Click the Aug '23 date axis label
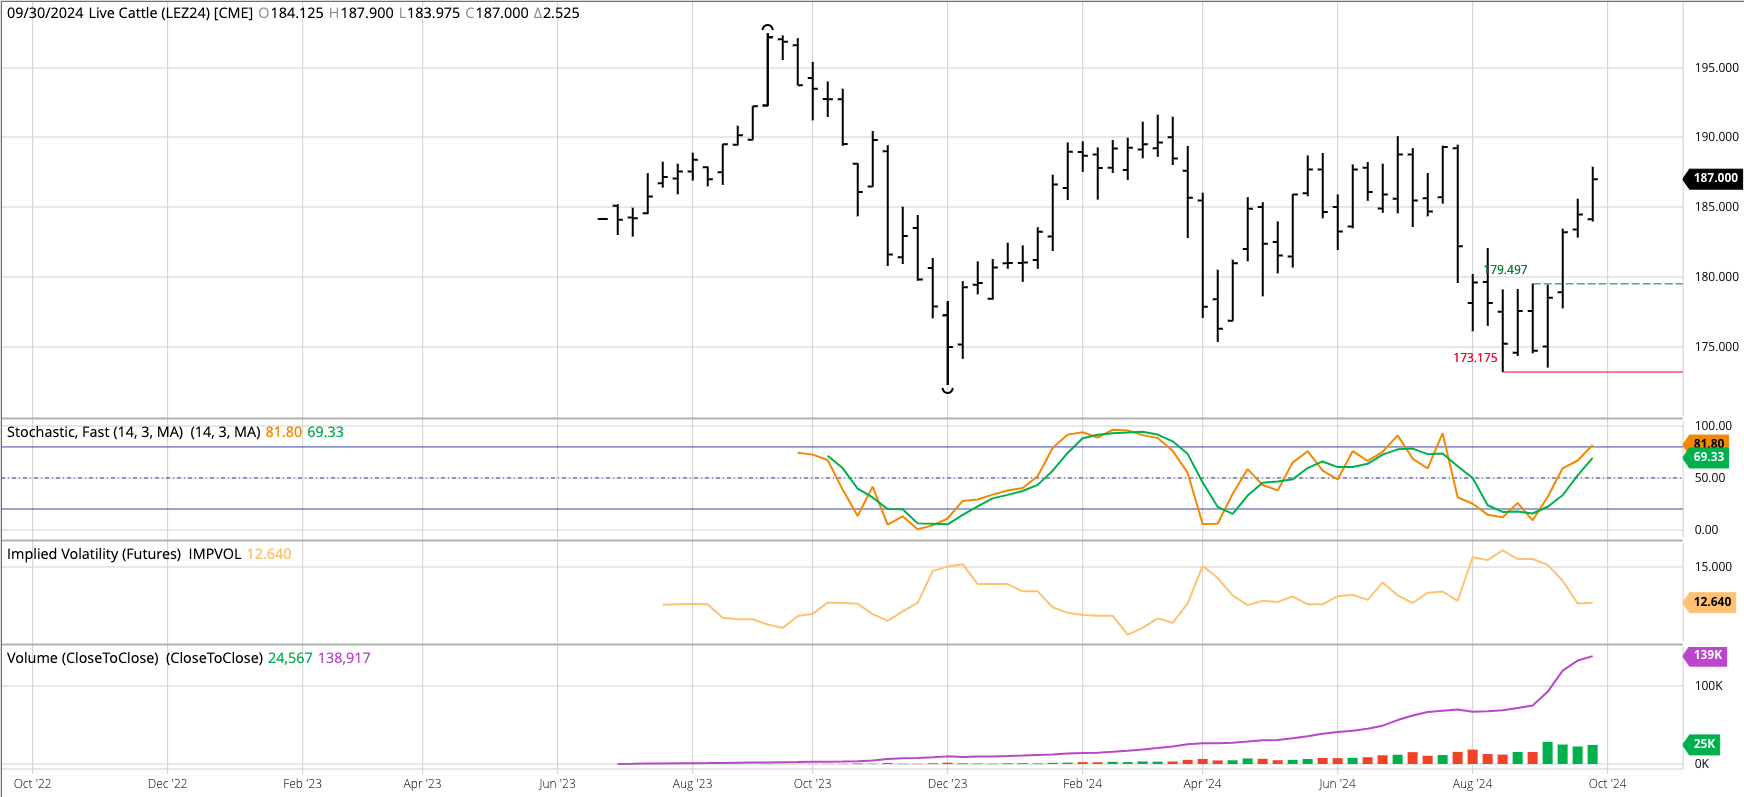Screen dimensions: 1744x797 coord(692,784)
